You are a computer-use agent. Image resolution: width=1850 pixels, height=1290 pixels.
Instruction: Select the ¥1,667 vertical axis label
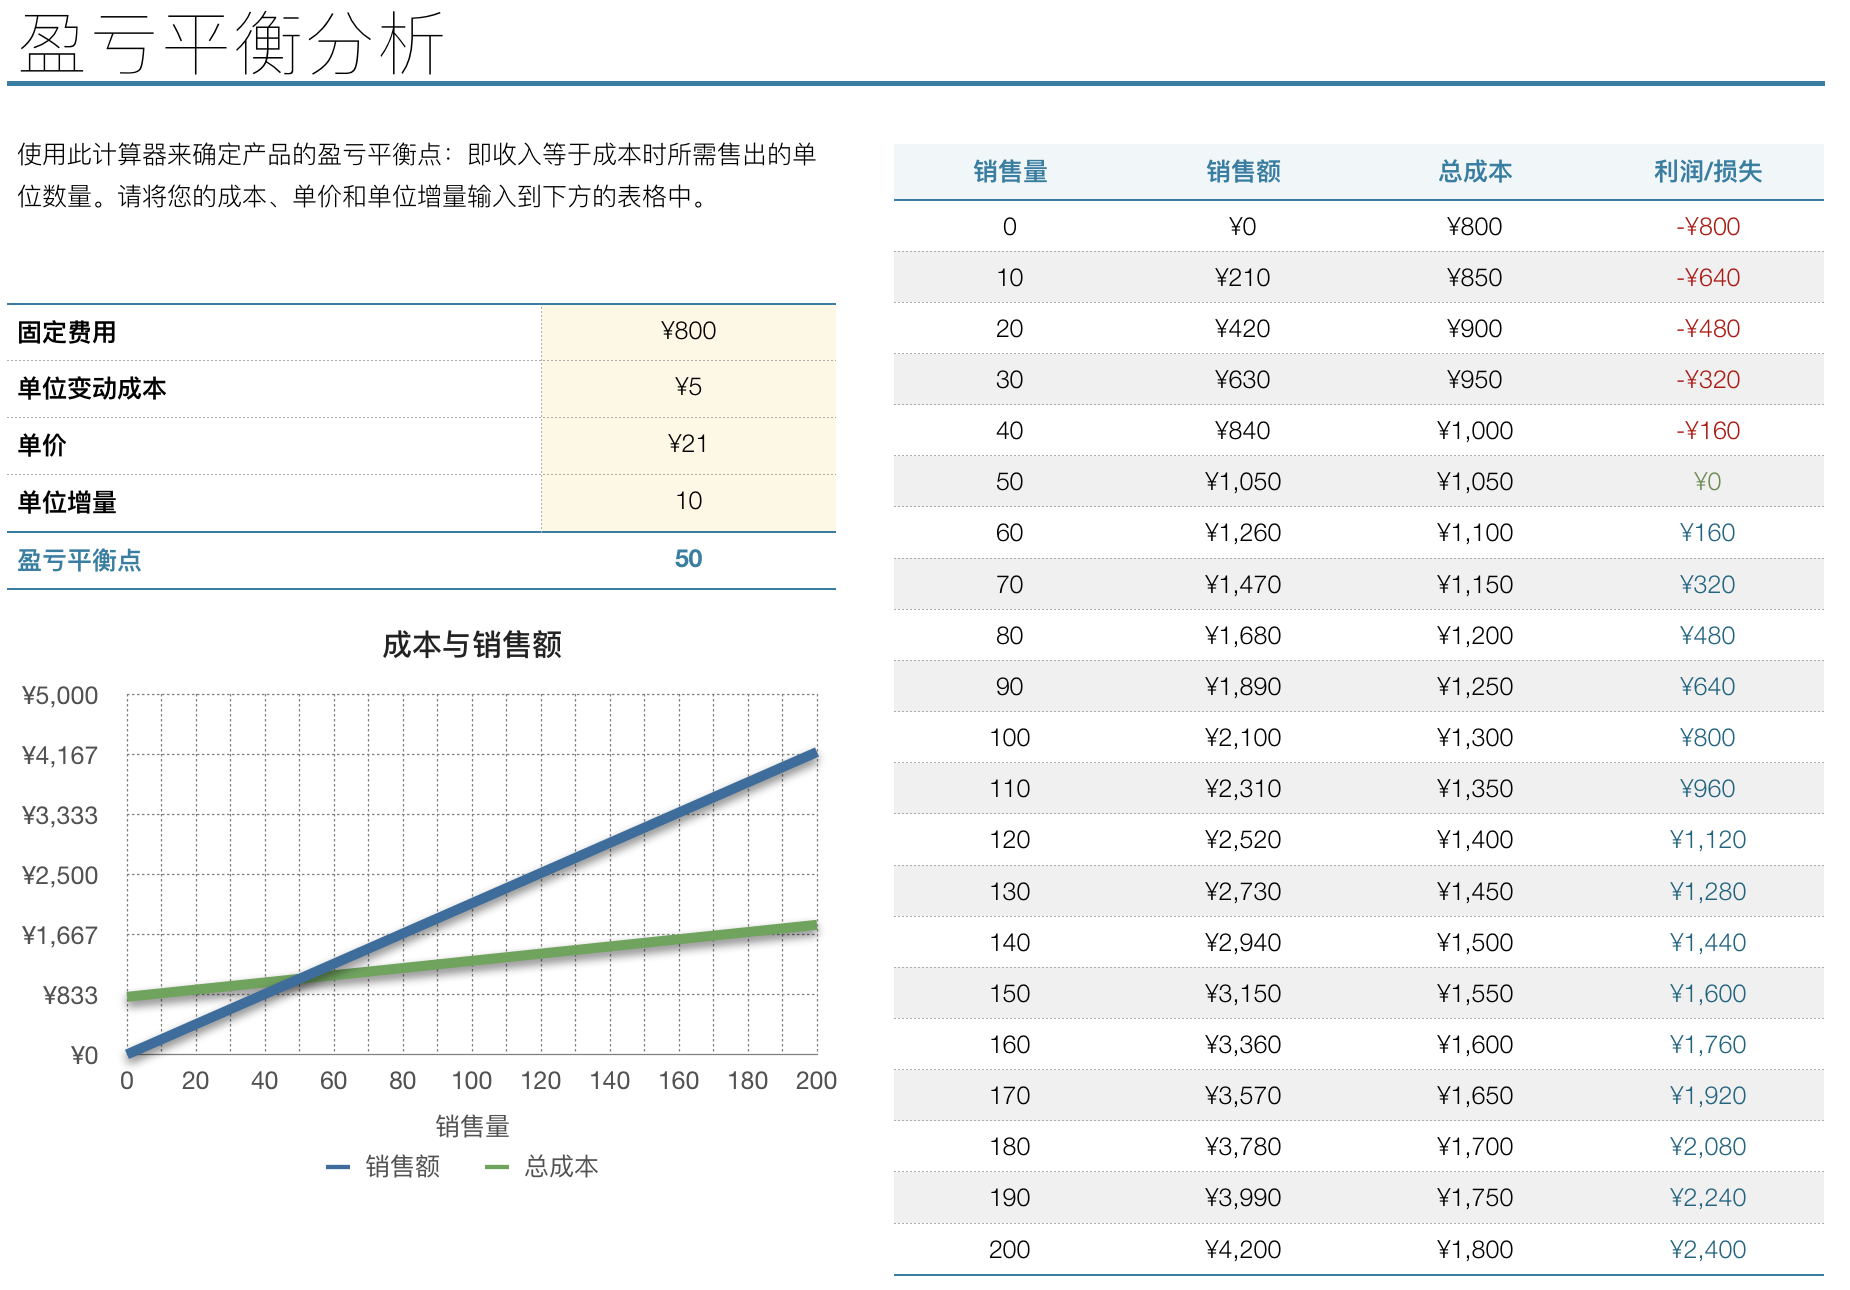(x=60, y=936)
